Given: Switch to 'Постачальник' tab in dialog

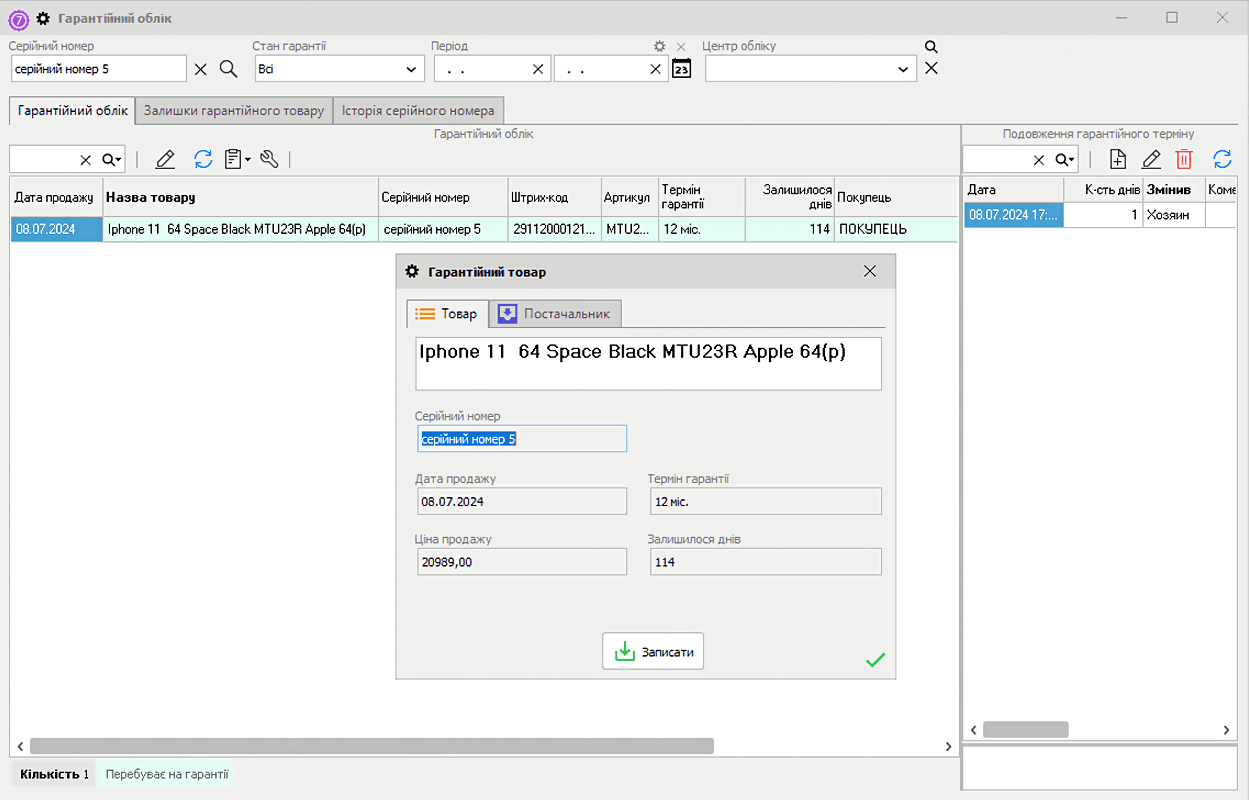Looking at the screenshot, I should (555, 314).
